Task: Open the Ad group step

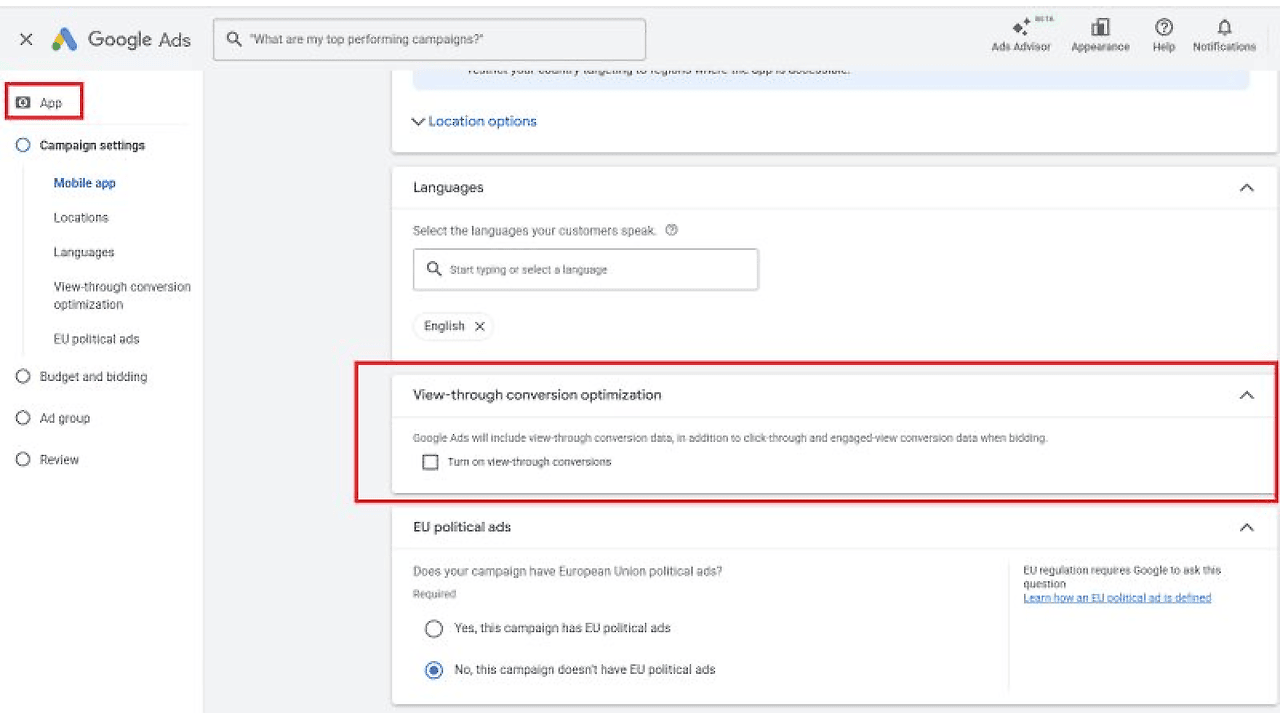Action: (x=65, y=418)
